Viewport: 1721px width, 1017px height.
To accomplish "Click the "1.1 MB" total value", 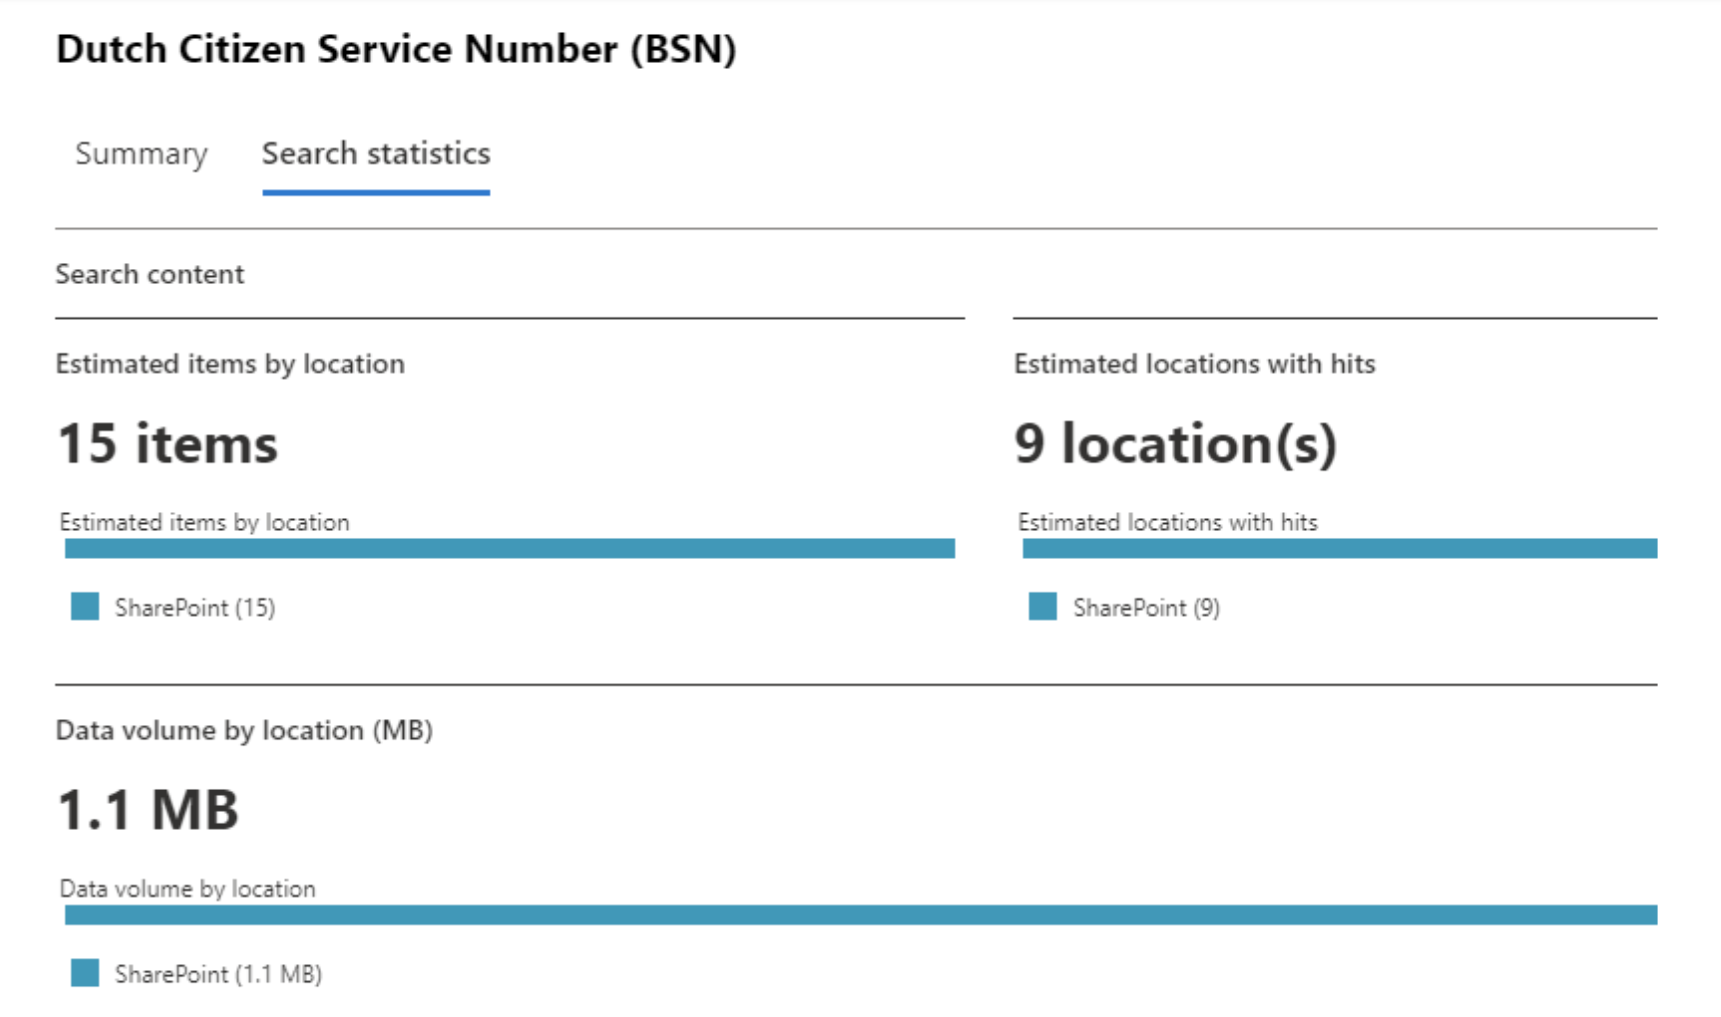I will [148, 810].
